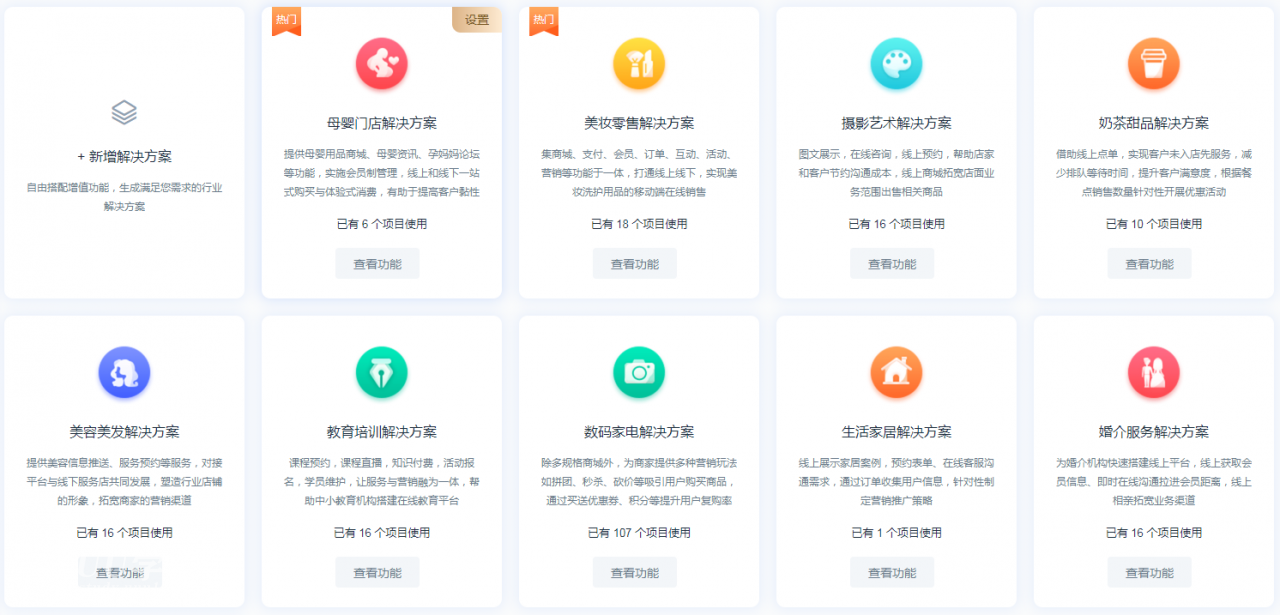Click the stacked layers icon on 新增解决方案 card
The width and height of the screenshot is (1280, 615).
click(x=123, y=113)
